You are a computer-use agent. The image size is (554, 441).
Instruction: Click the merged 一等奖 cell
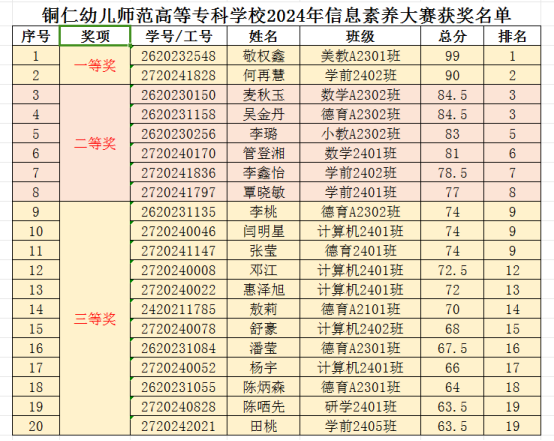tap(95, 65)
